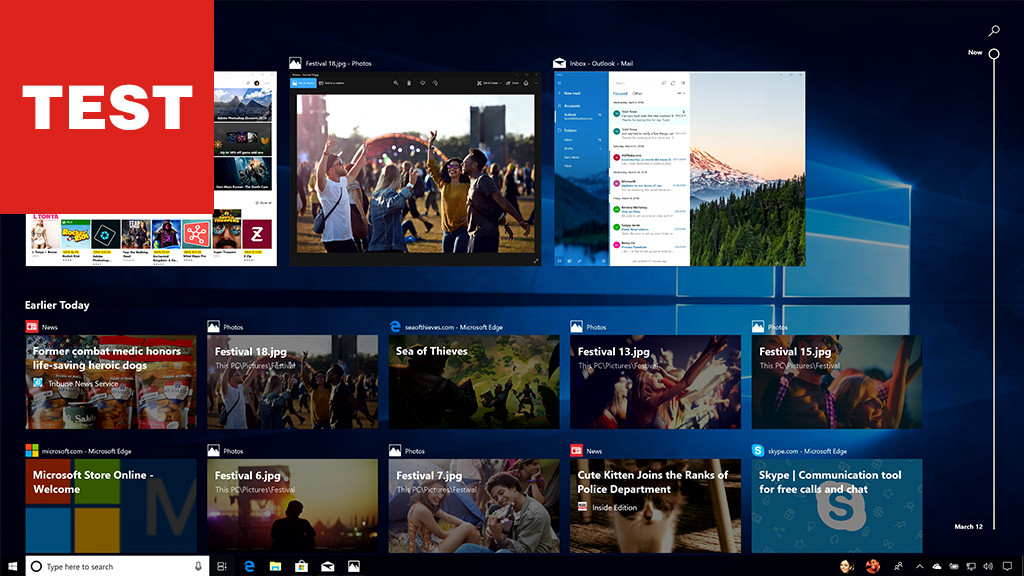
Task: Click the heart favorite icon in Photos window
Action: click(x=423, y=83)
